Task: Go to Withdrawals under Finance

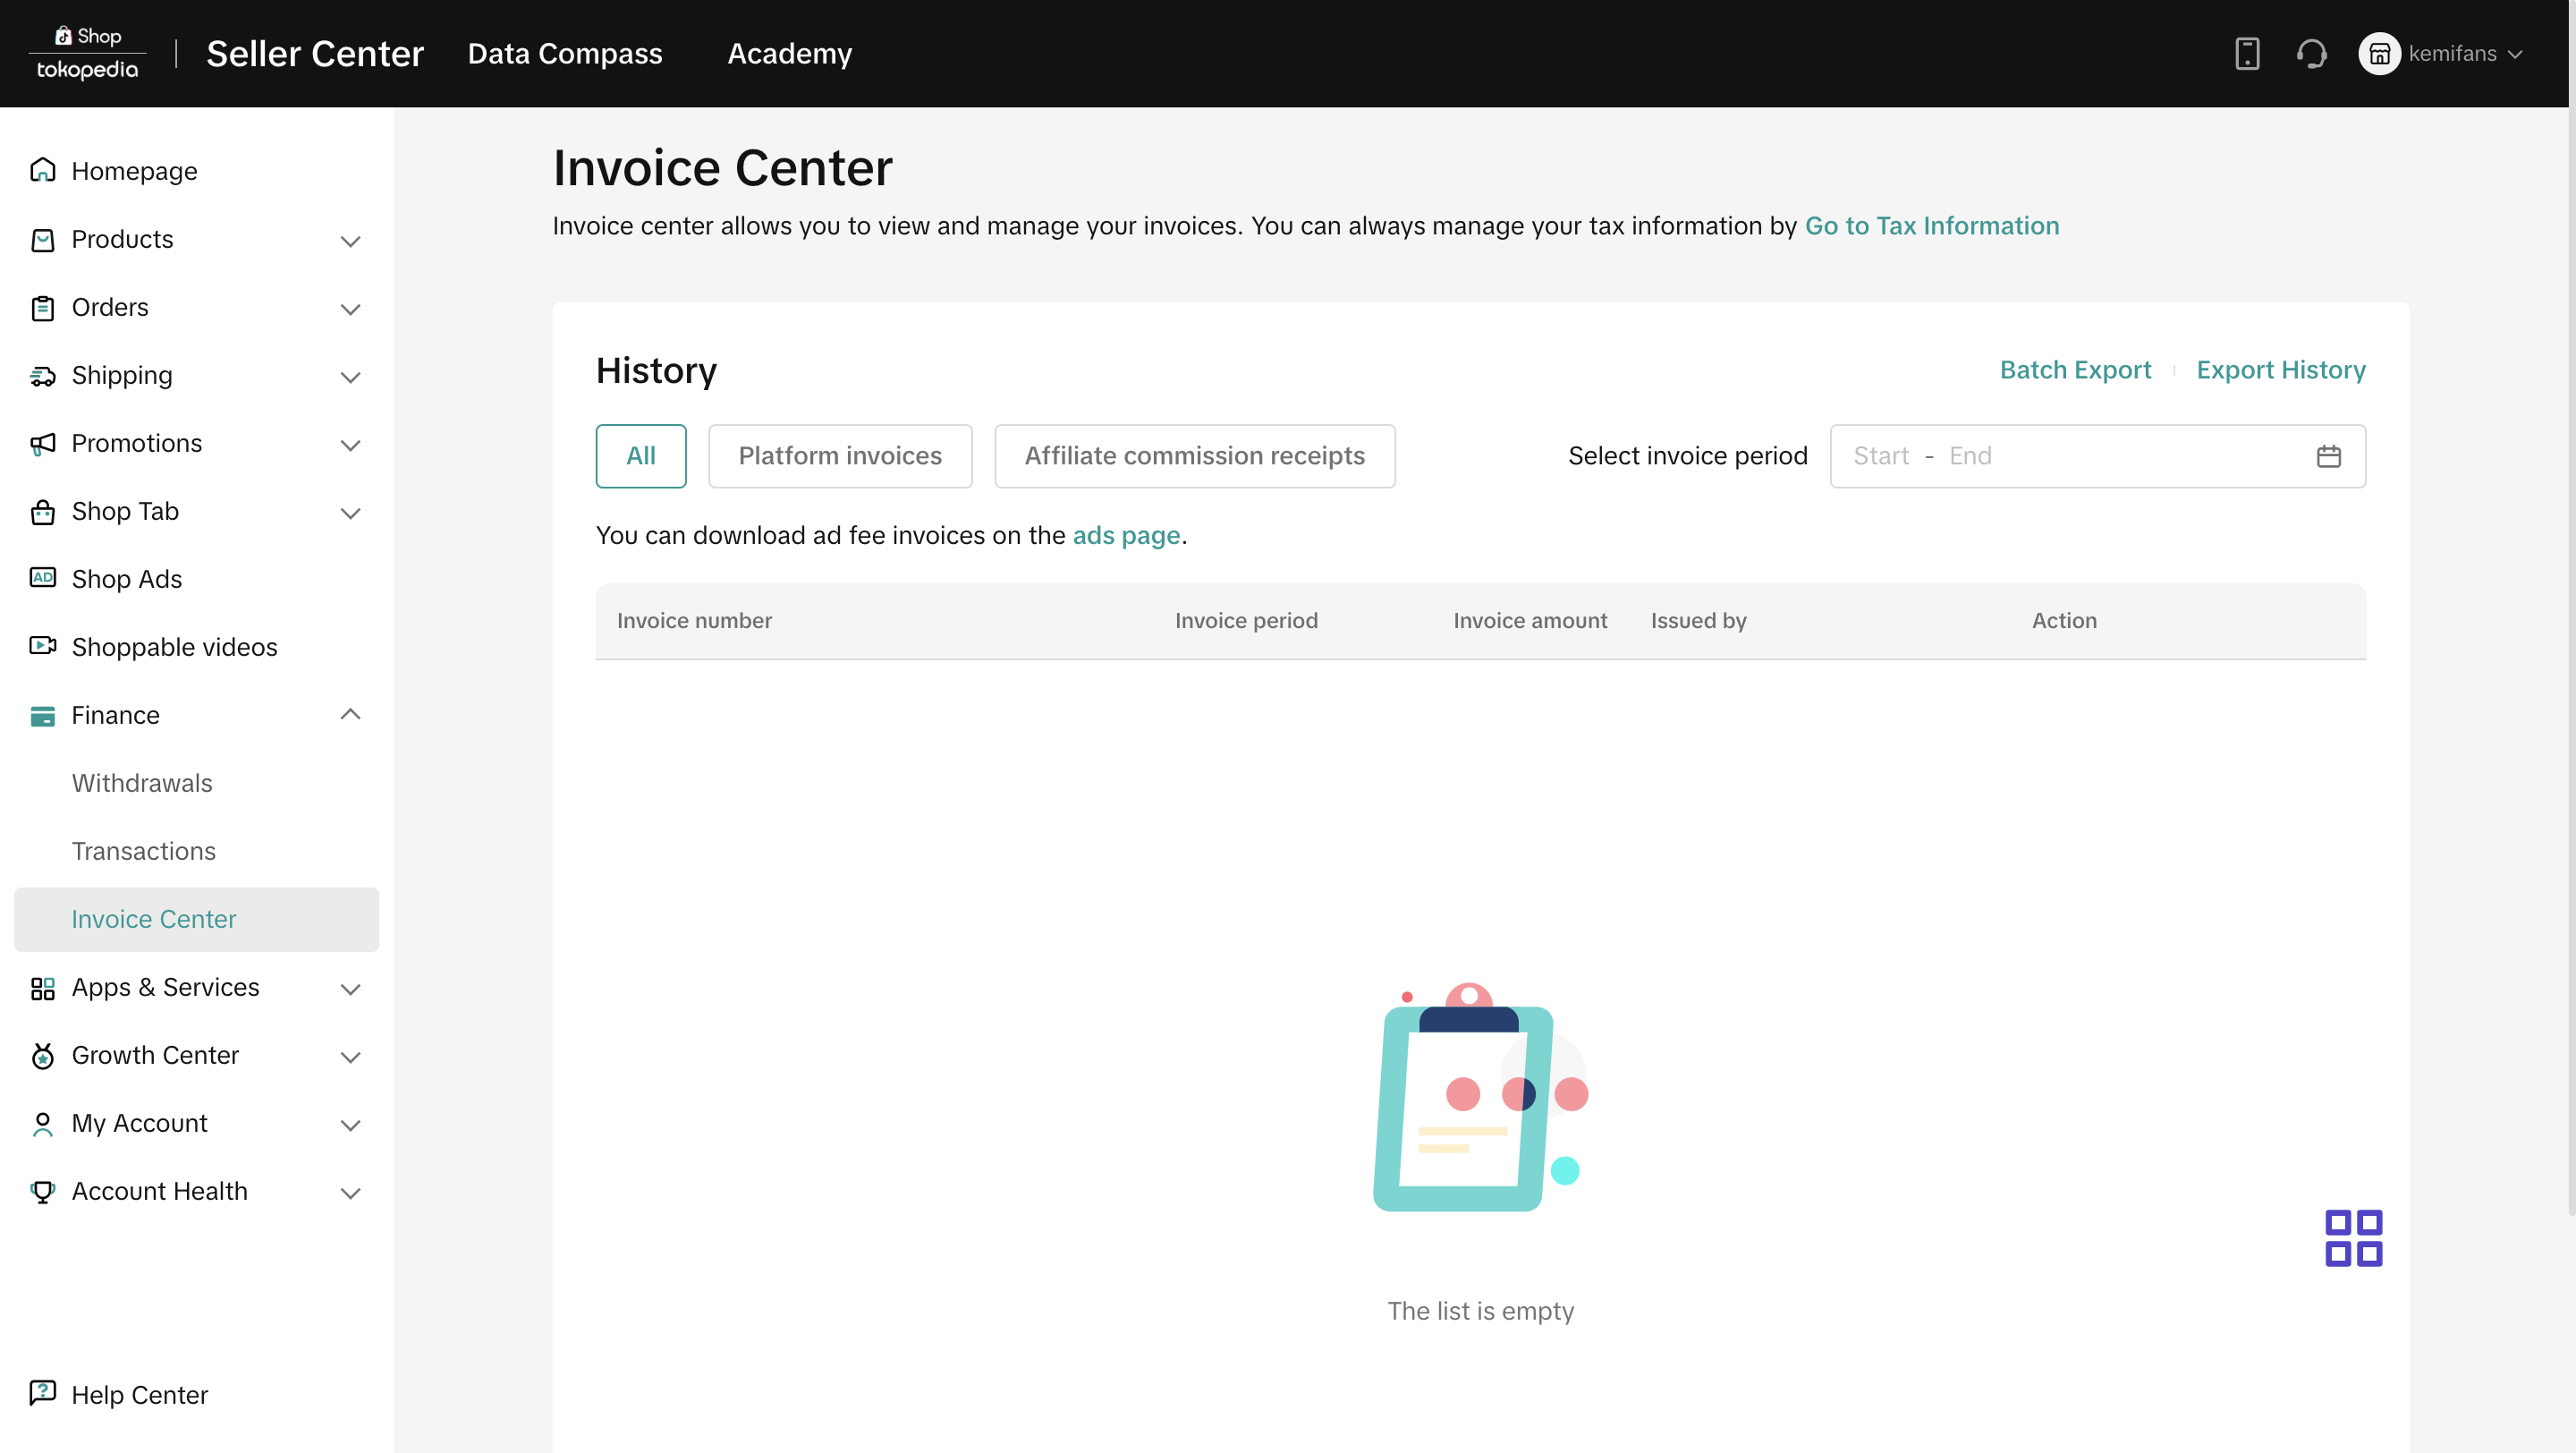Action: 142,783
